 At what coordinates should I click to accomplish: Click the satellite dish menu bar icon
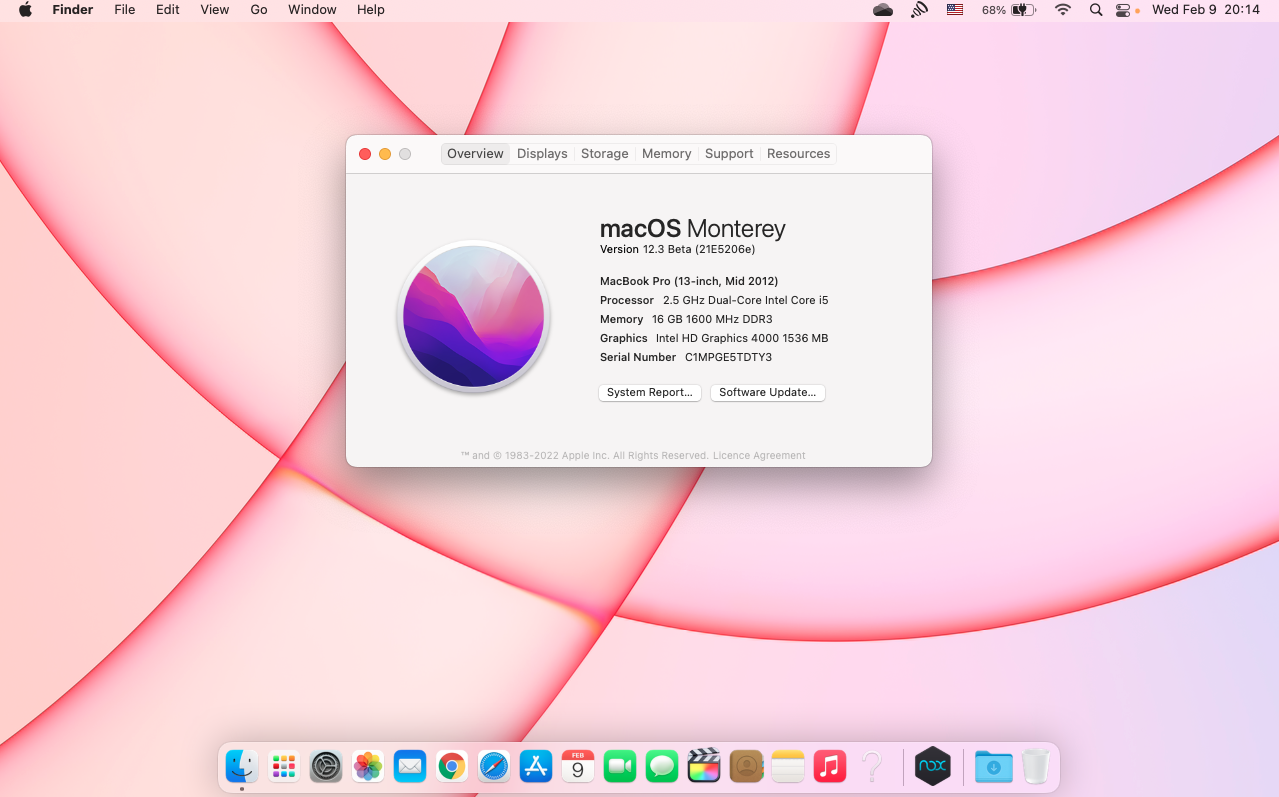[919, 10]
